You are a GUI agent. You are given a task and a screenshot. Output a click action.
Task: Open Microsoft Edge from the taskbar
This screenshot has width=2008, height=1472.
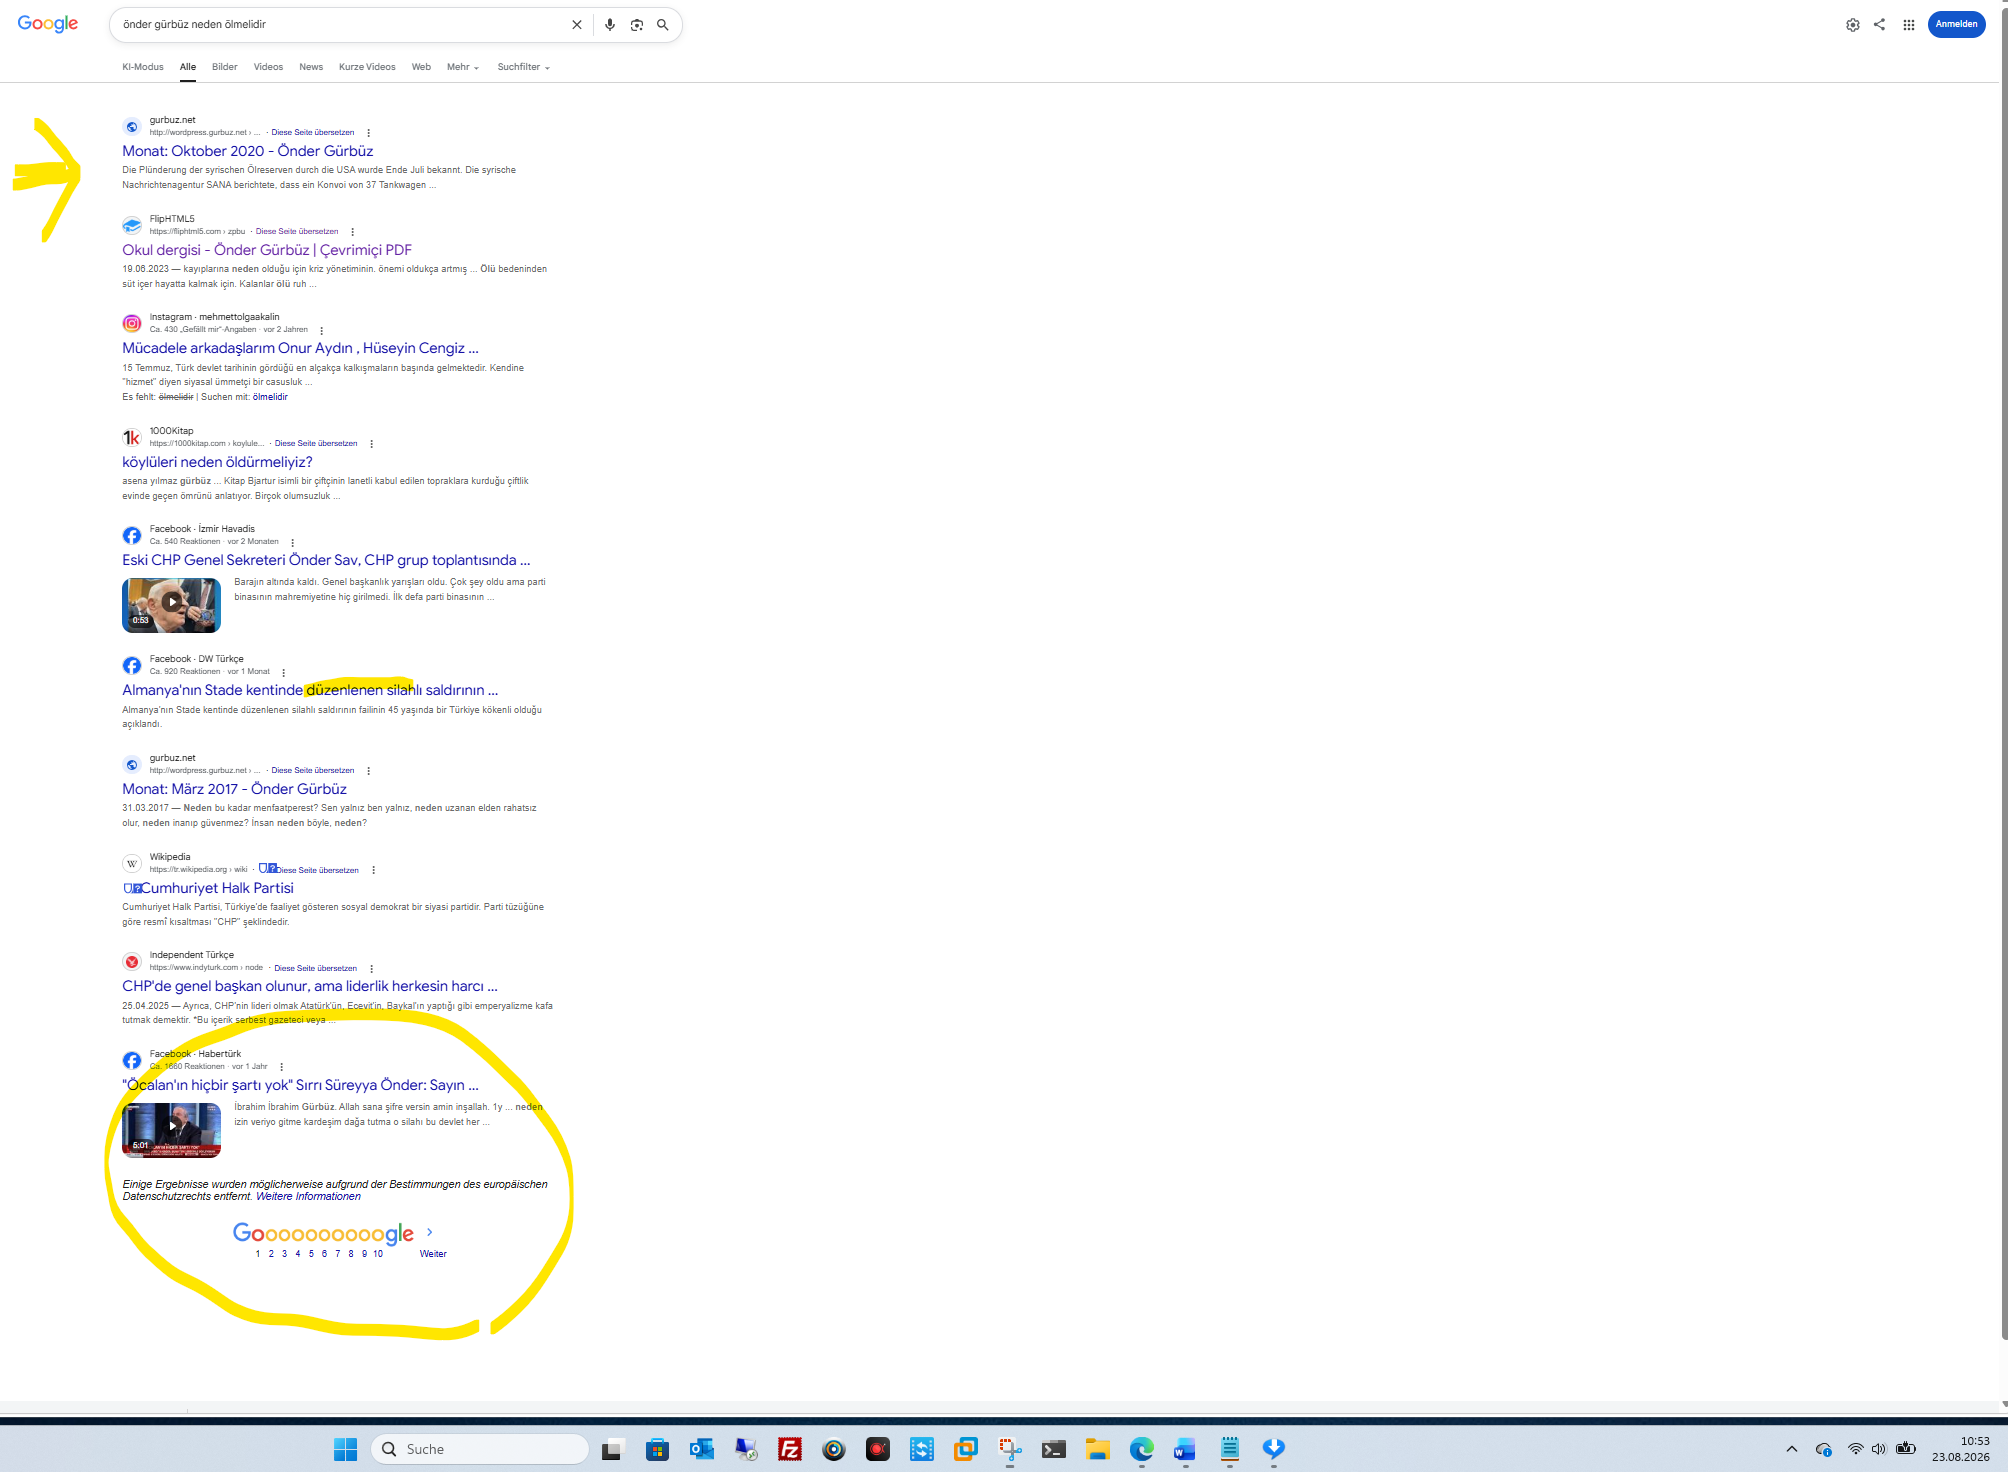1142,1449
